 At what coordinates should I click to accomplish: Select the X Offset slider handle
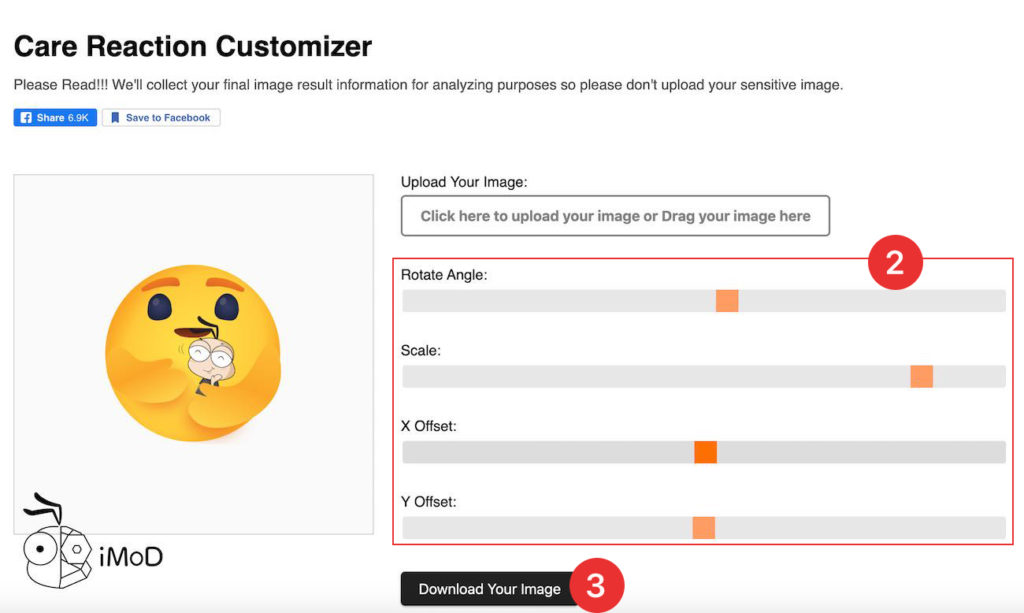[x=705, y=452]
